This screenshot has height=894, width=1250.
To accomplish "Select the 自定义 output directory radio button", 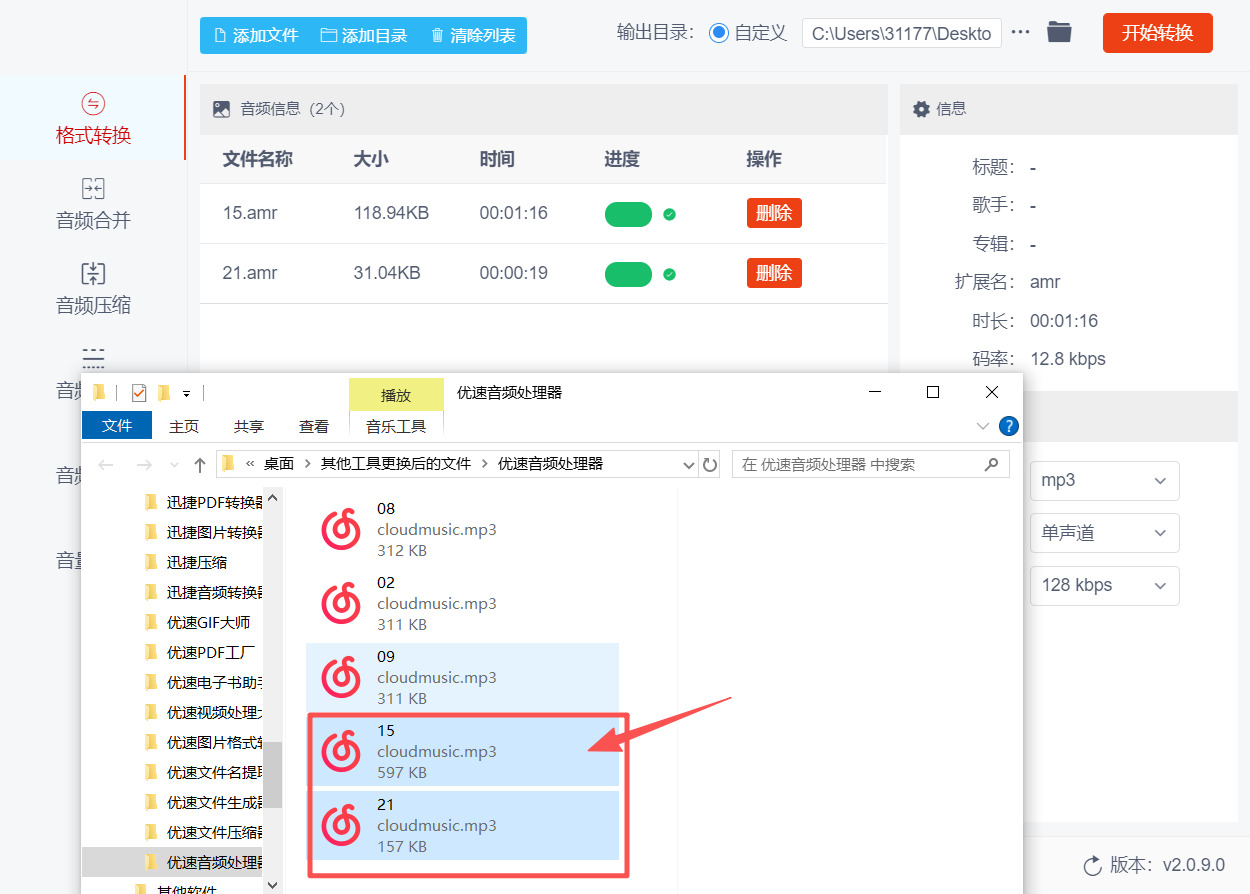I will tap(719, 33).
